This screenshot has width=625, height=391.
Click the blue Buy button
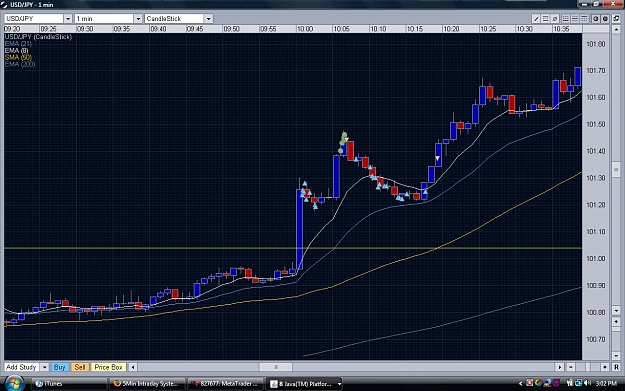click(59, 367)
